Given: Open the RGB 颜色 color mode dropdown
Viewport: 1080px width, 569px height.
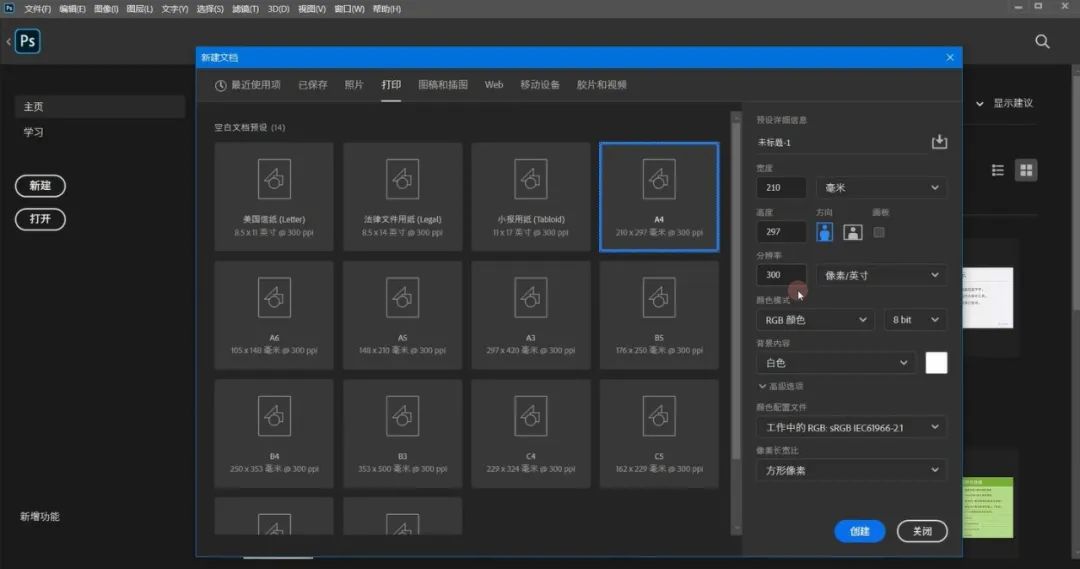Looking at the screenshot, I should click(x=816, y=320).
